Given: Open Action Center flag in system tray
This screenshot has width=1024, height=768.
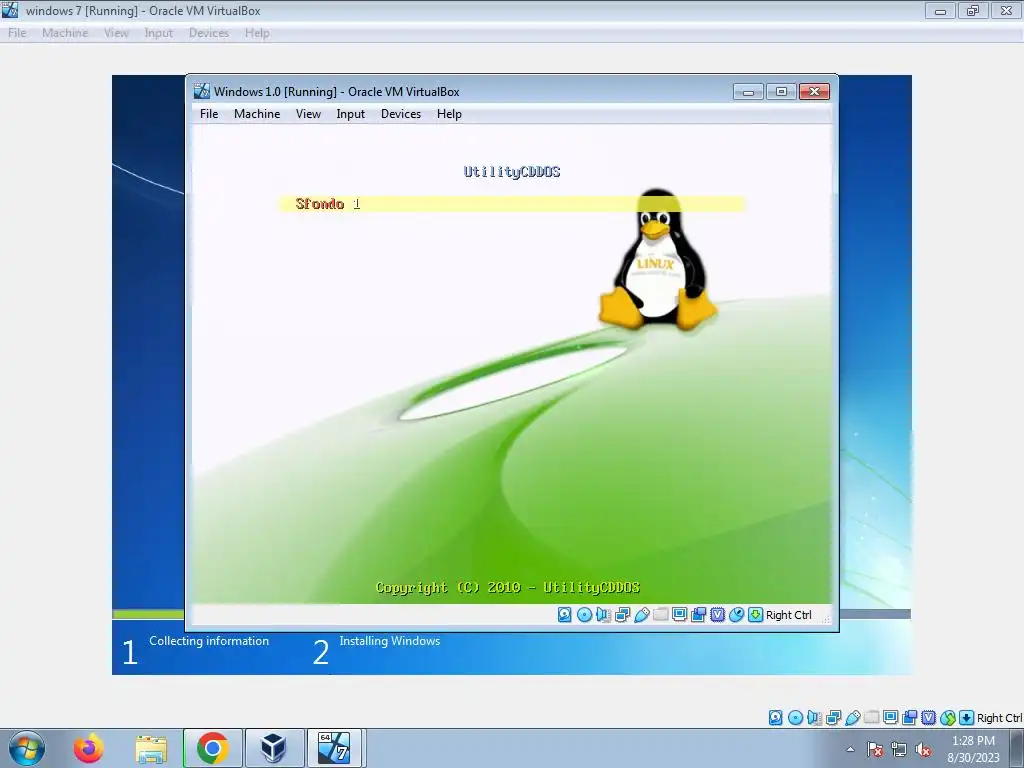Looking at the screenshot, I should point(875,749).
